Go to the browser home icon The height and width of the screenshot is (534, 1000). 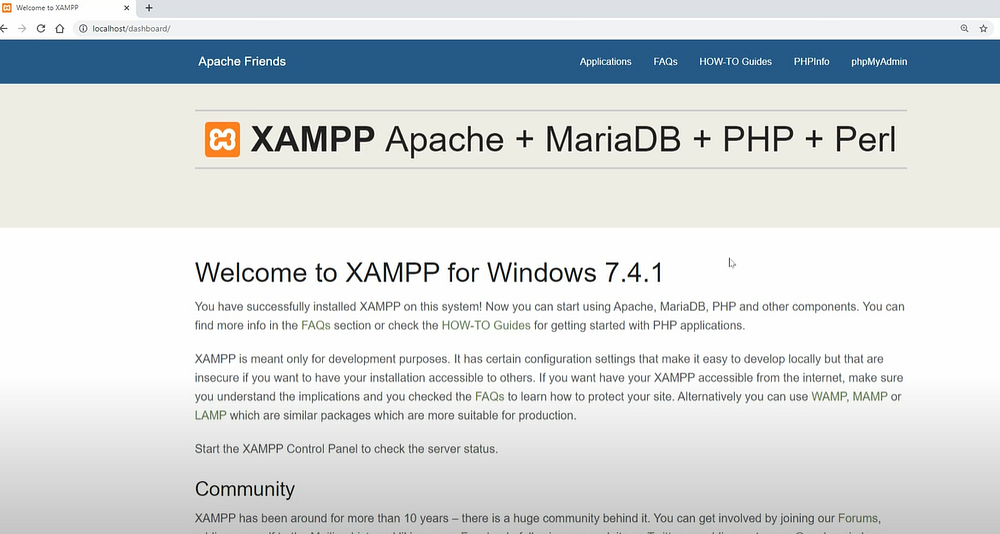click(x=60, y=29)
